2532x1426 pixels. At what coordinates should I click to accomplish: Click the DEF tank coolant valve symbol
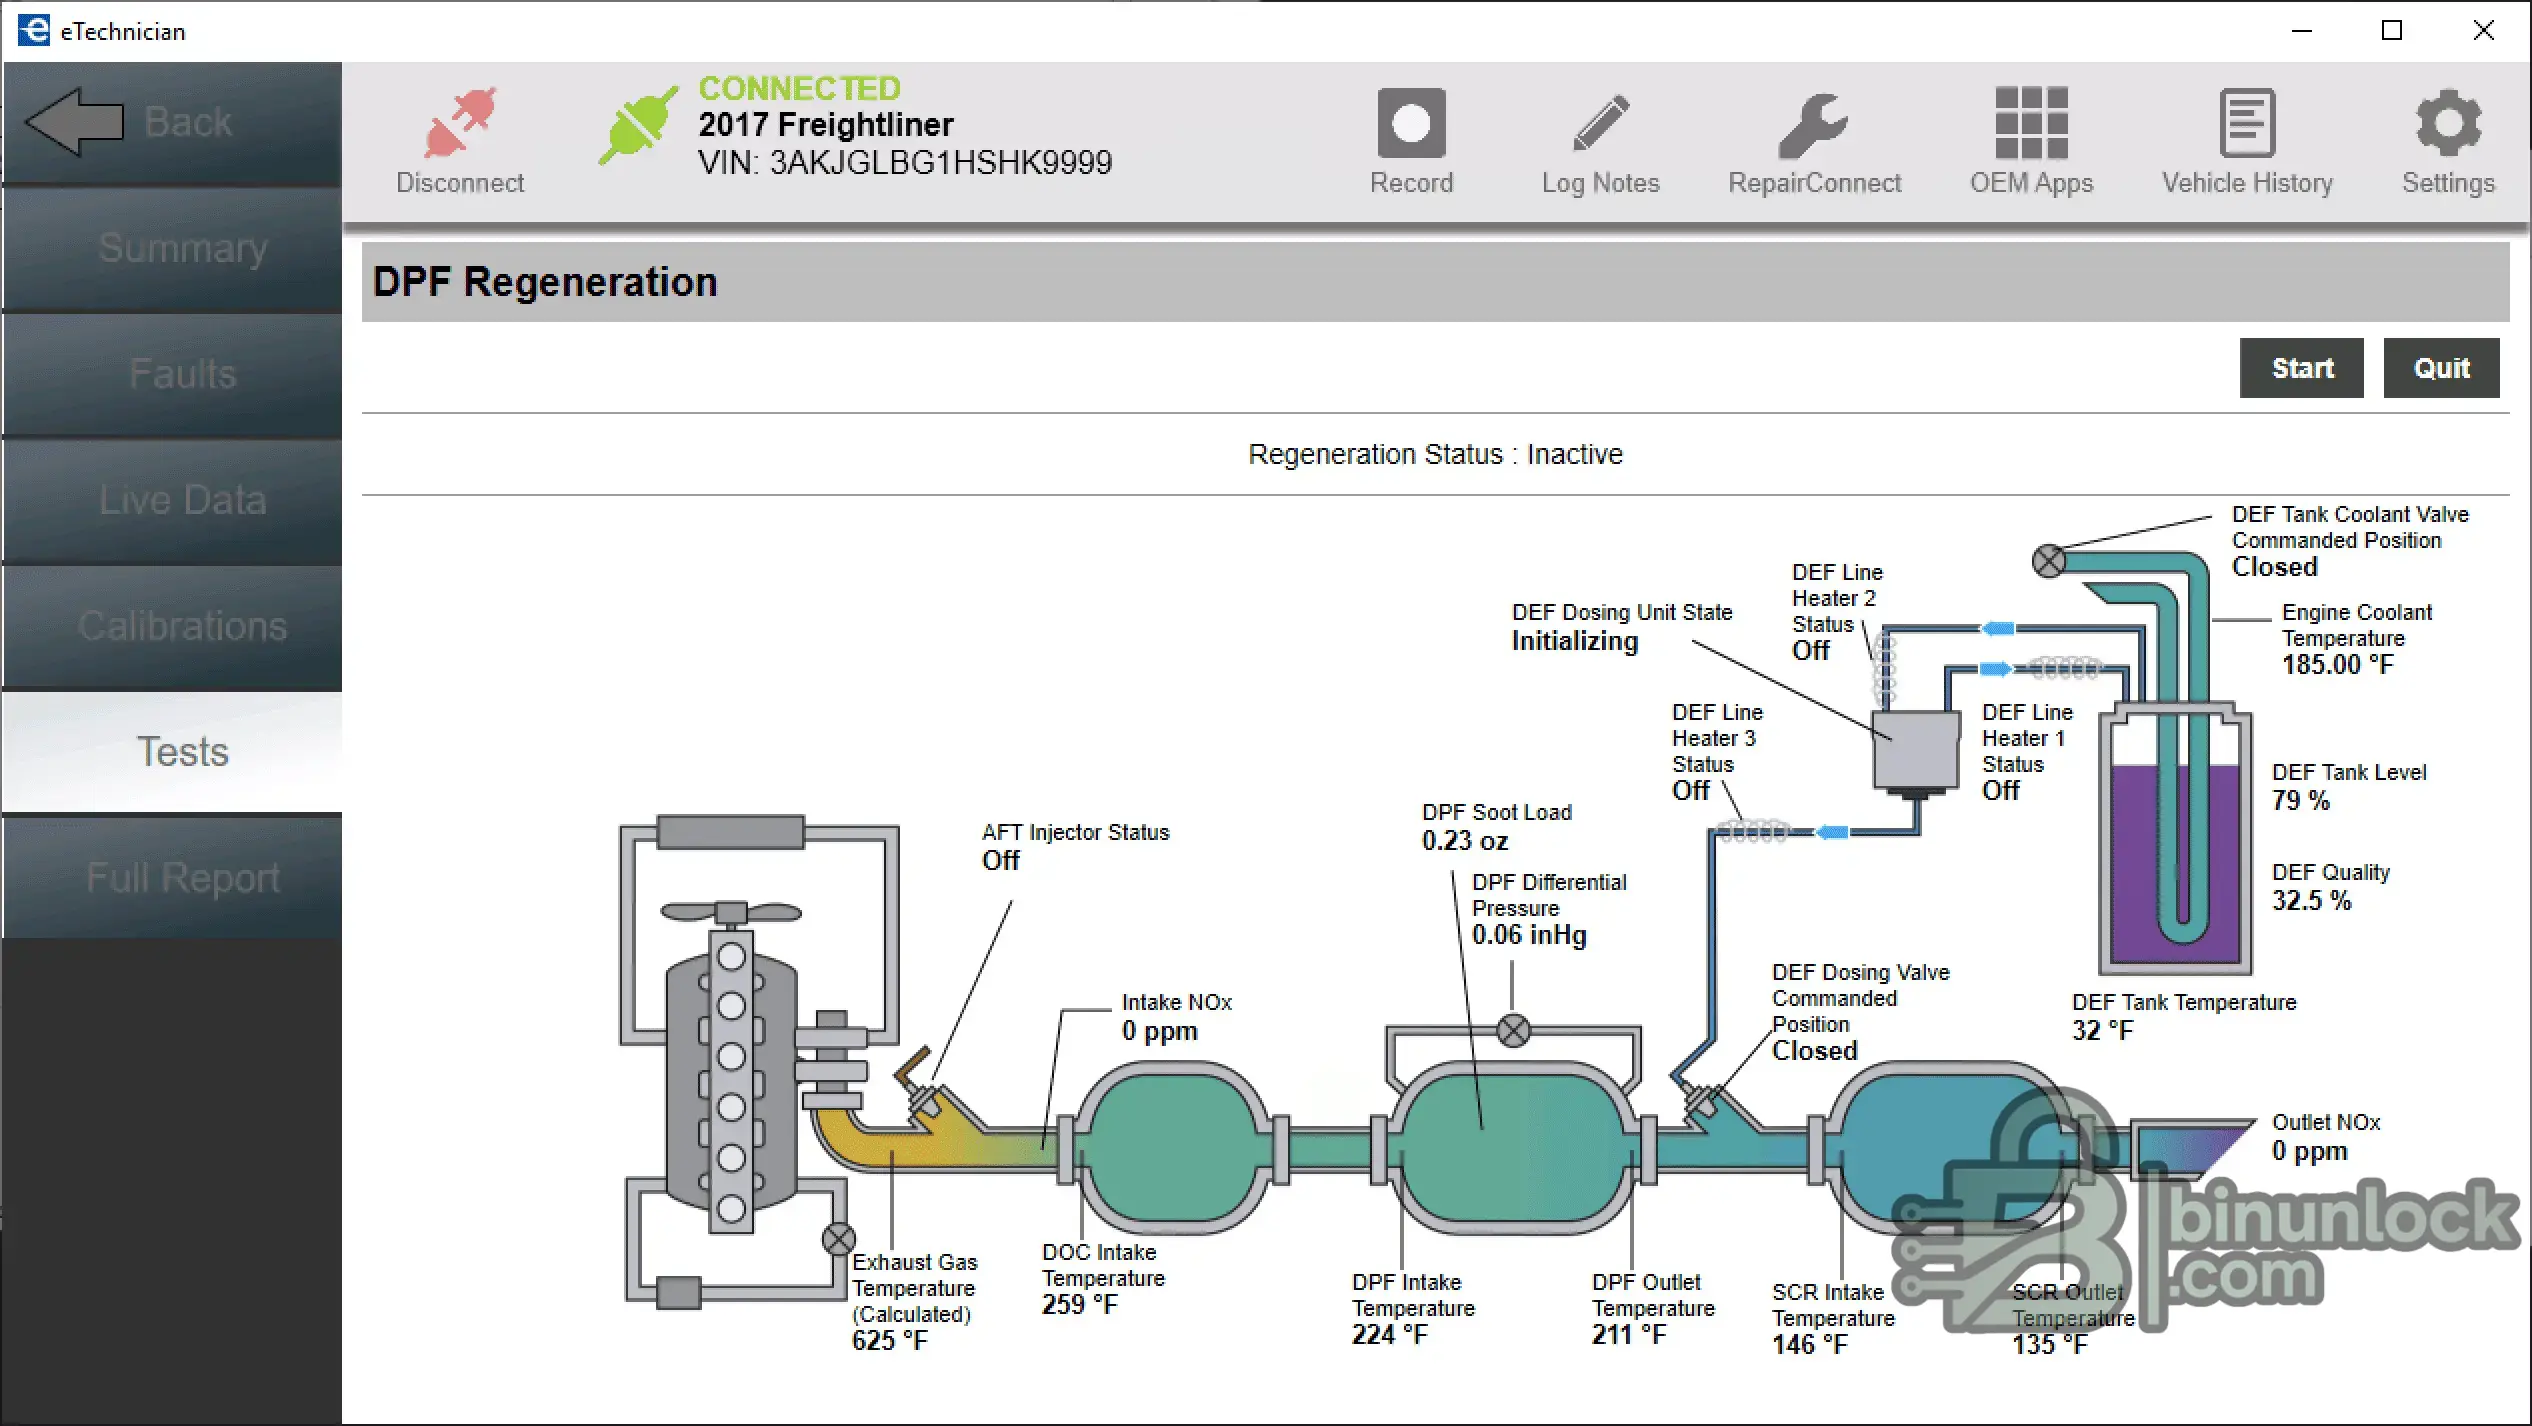2048,561
